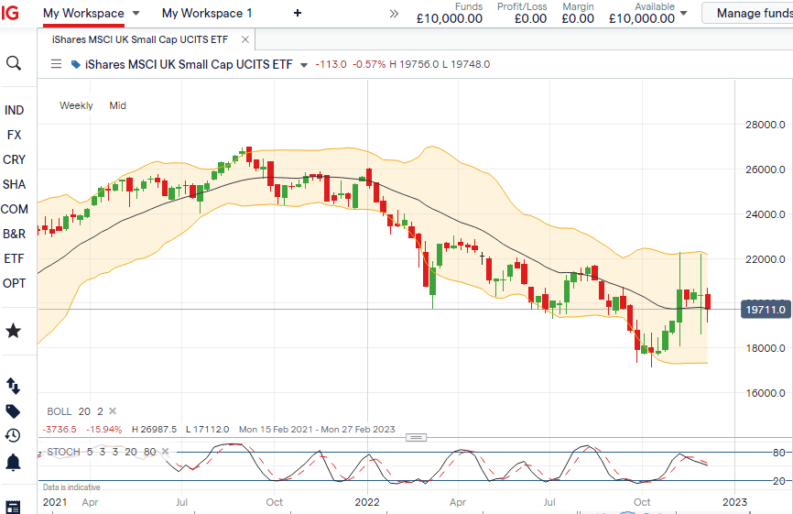Open IND markets category
The image size is (793, 514).
[14, 110]
